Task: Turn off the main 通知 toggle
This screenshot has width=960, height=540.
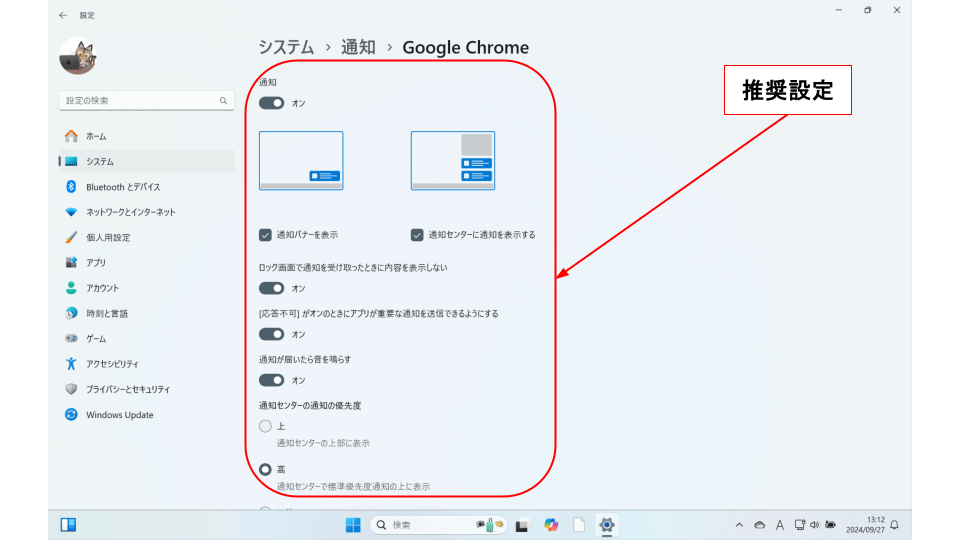Action: (271, 103)
